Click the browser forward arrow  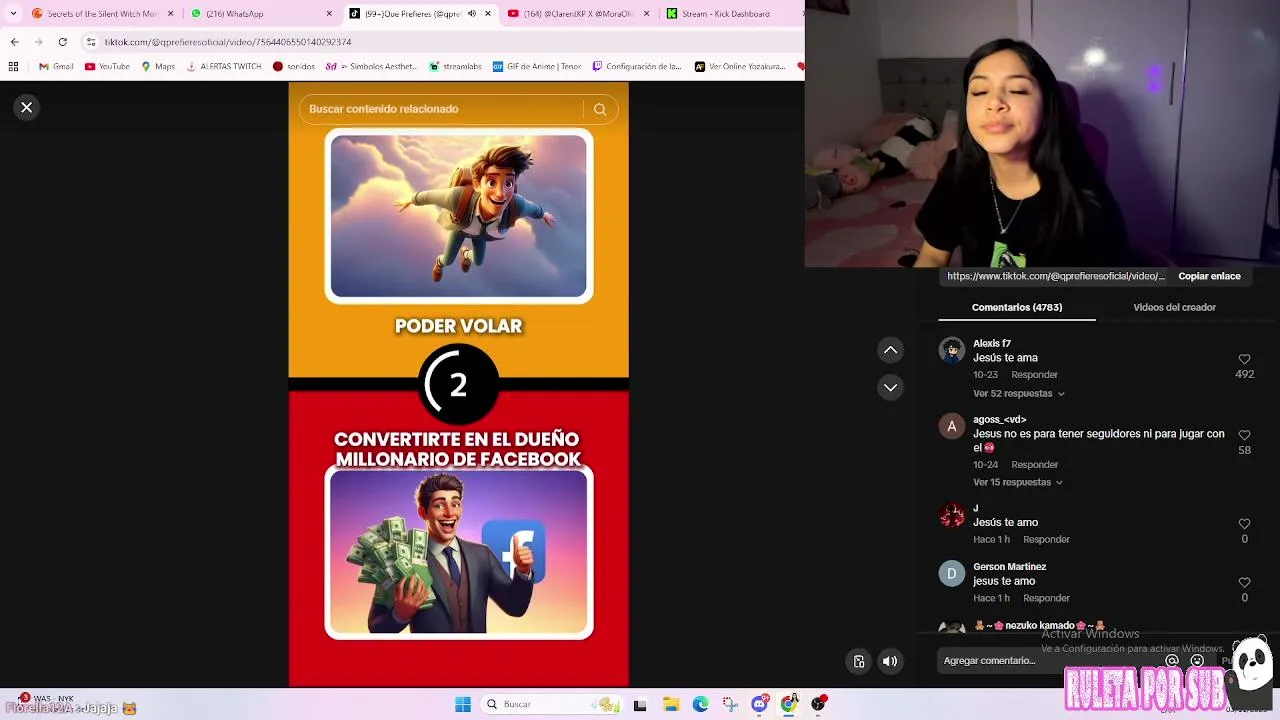[38, 42]
